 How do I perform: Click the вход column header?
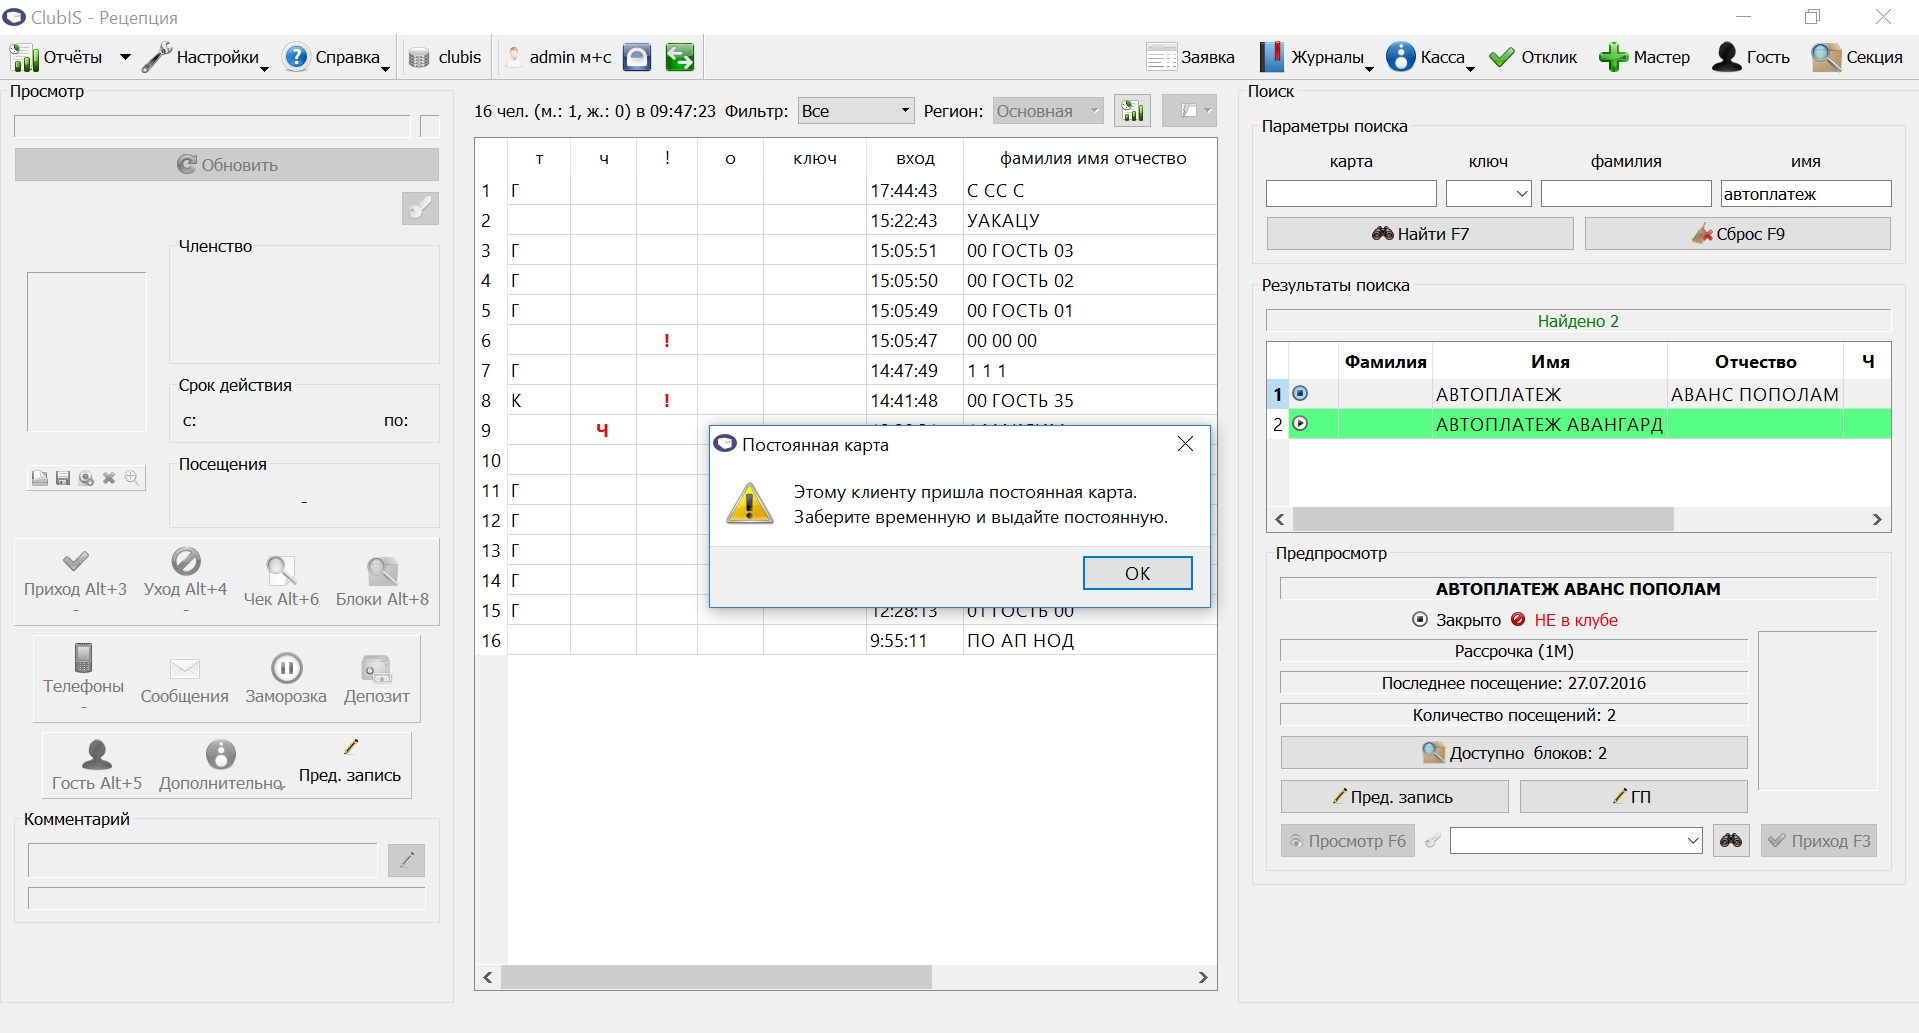pos(915,158)
